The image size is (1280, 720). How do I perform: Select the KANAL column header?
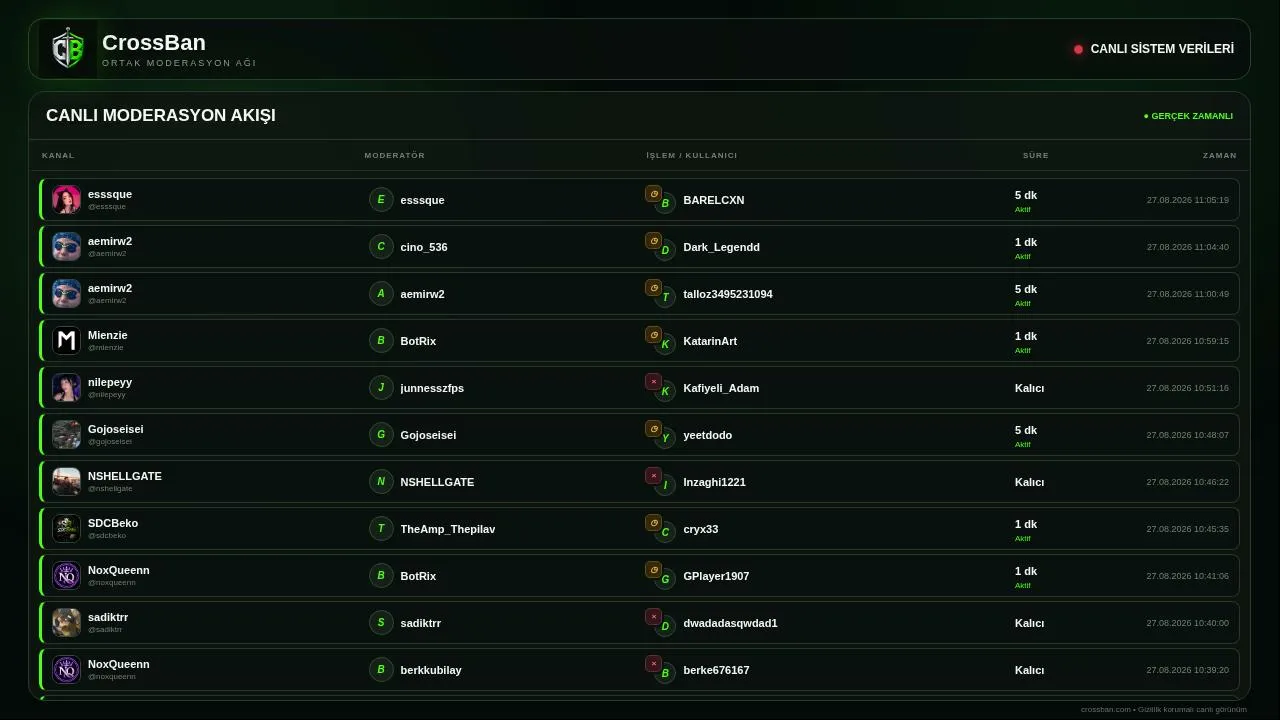click(58, 155)
